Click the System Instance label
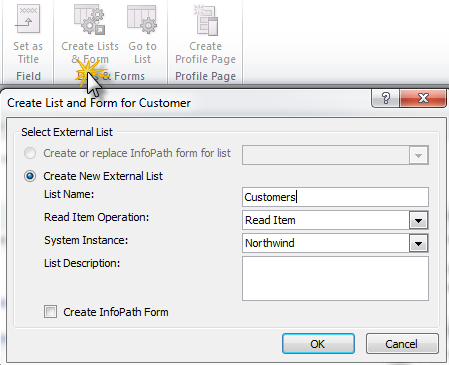This screenshot has width=449, height=365. pyautogui.click(x=86, y=240)
